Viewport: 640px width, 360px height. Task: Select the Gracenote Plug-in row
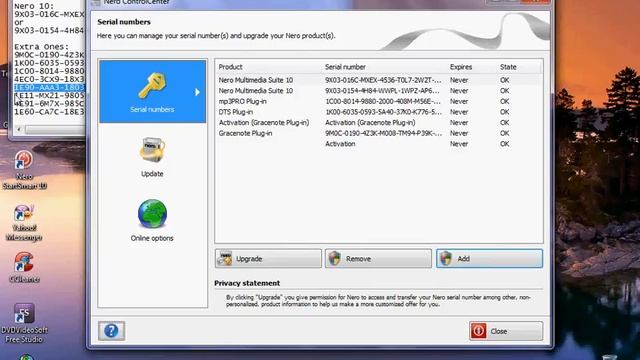pyautogui.click(x=379, y=133)
